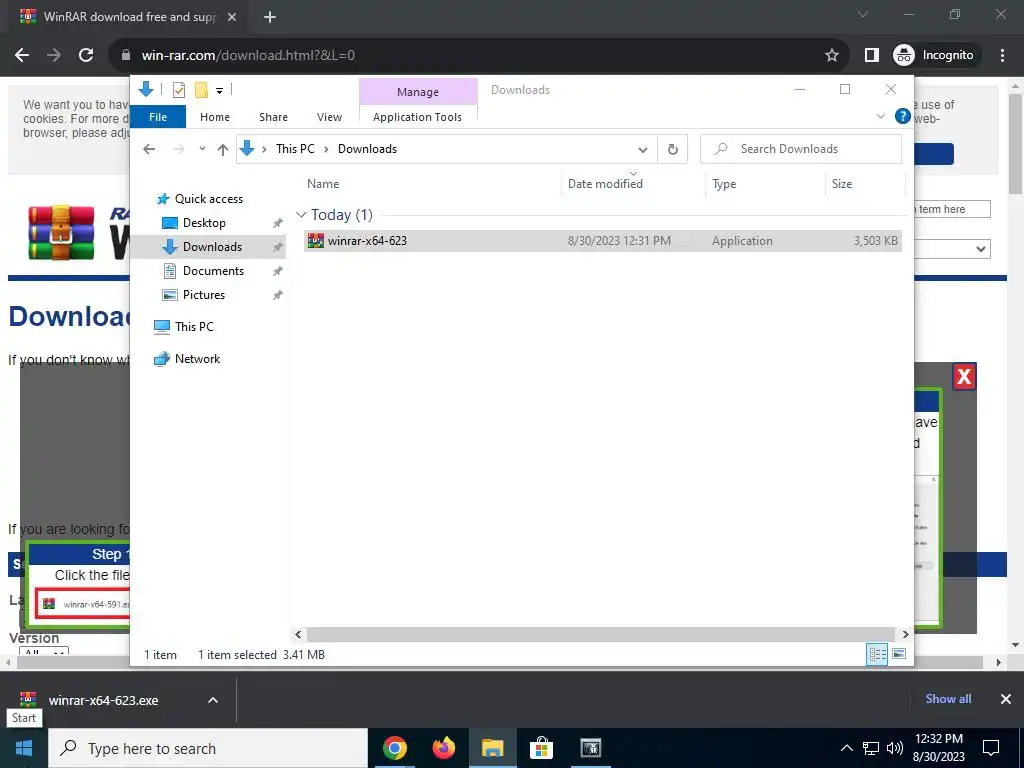
Task: Close the red X overlay on webpage
Action: [x=965, y=377]
